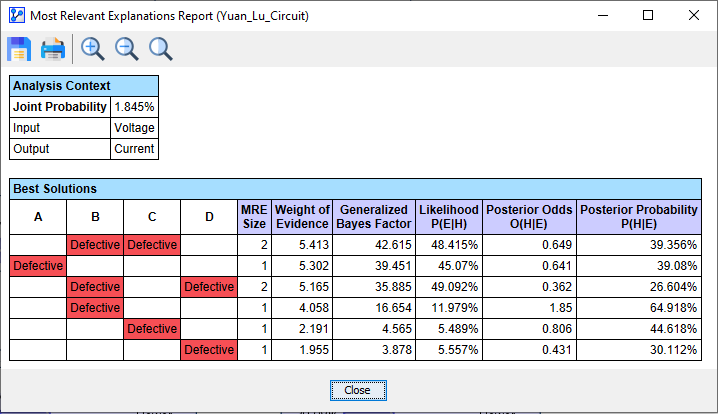Screen dimensions: 718x414
Task: Minimize the report window
Action: pos(602,16)
